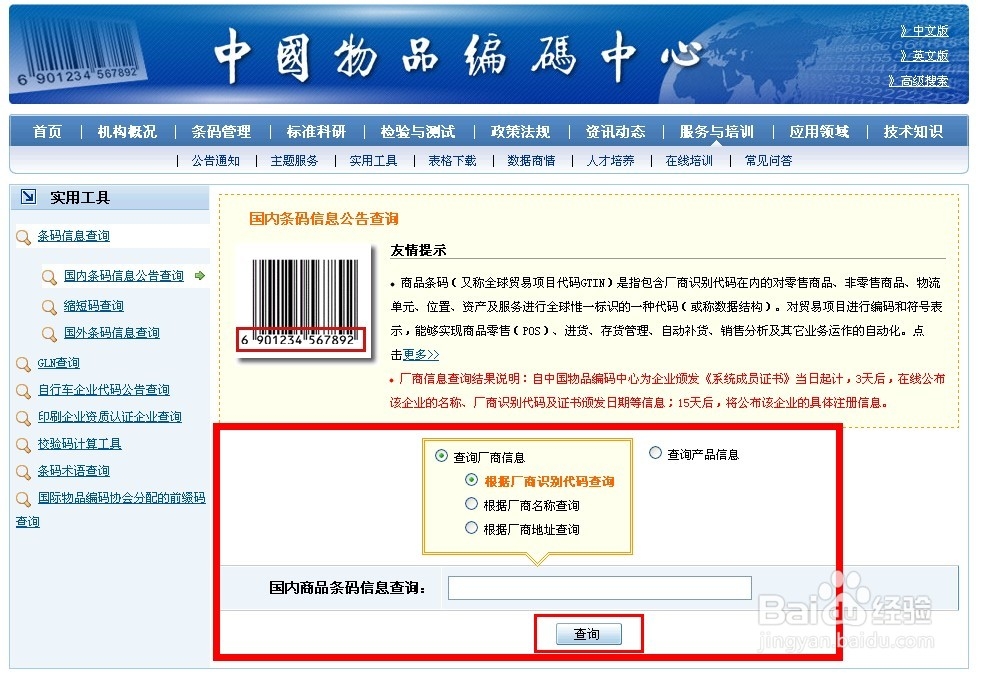Click magnifier icon beside 条码术语查询

23,472
